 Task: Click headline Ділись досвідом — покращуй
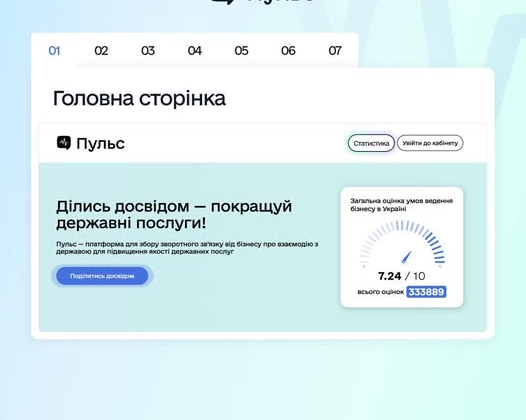[174, 206]
